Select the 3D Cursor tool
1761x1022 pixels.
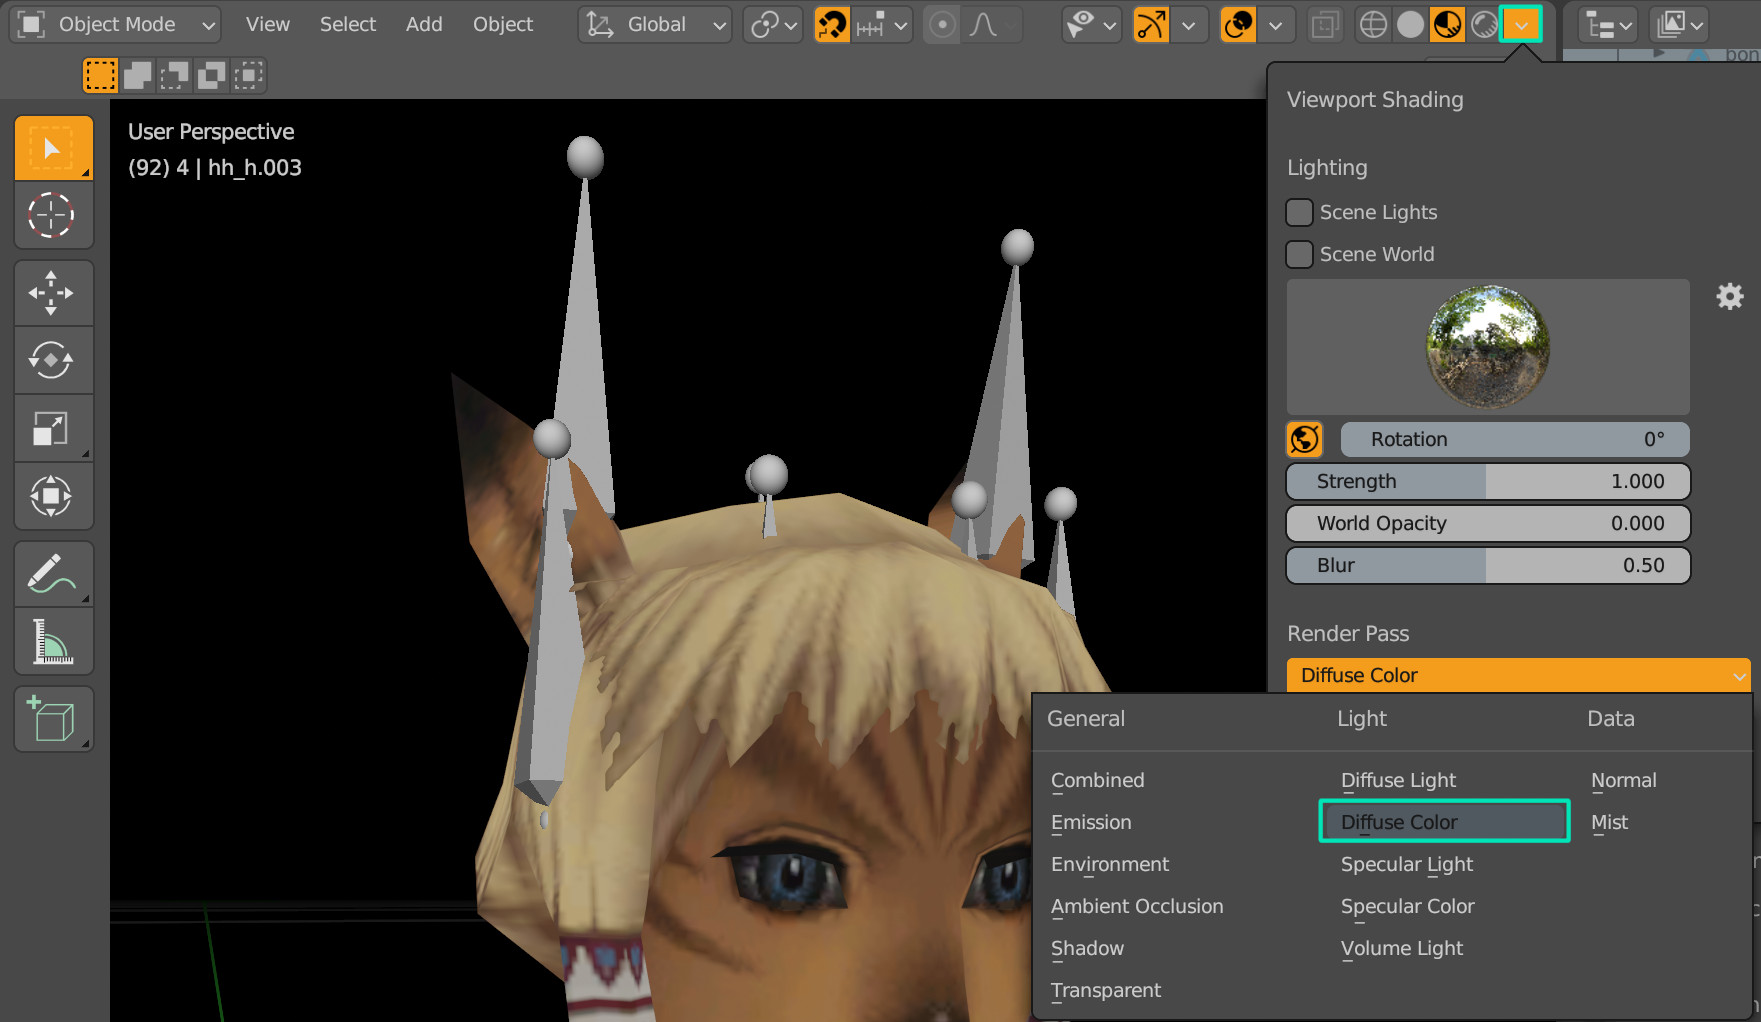[x=53, y=215]
